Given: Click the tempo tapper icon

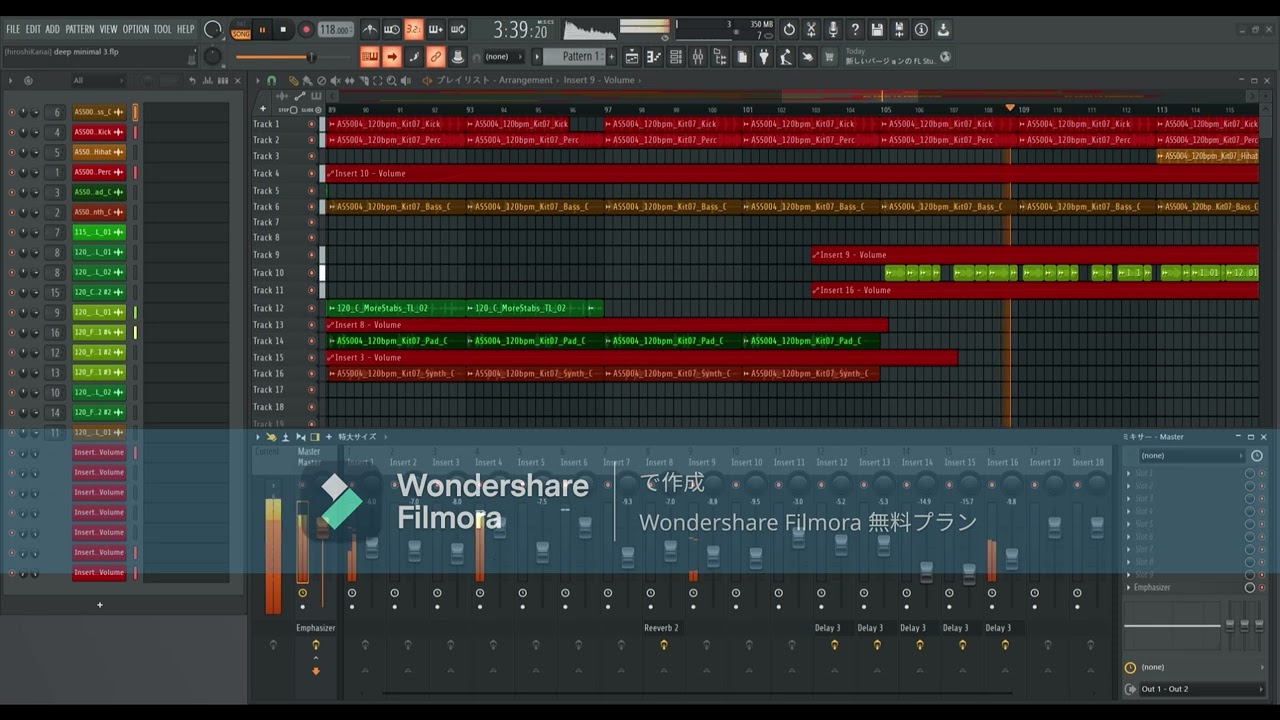Looking at the screenshot, I should 786,57.
